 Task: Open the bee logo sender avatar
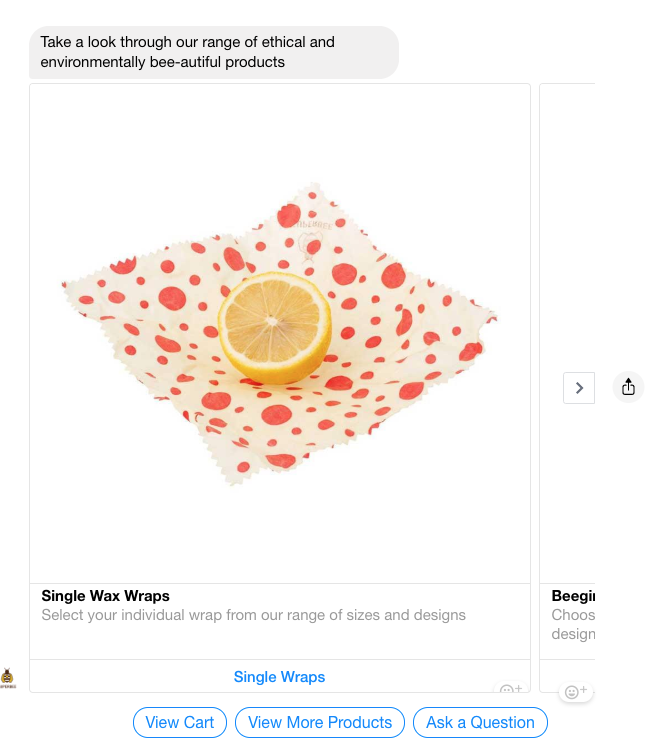[x=8, y=679]
